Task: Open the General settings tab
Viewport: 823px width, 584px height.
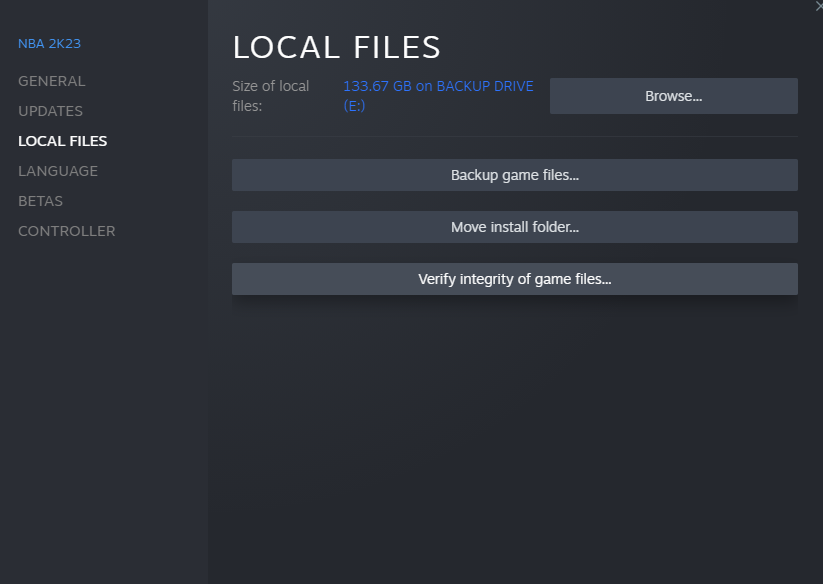Action: [51, 81]
